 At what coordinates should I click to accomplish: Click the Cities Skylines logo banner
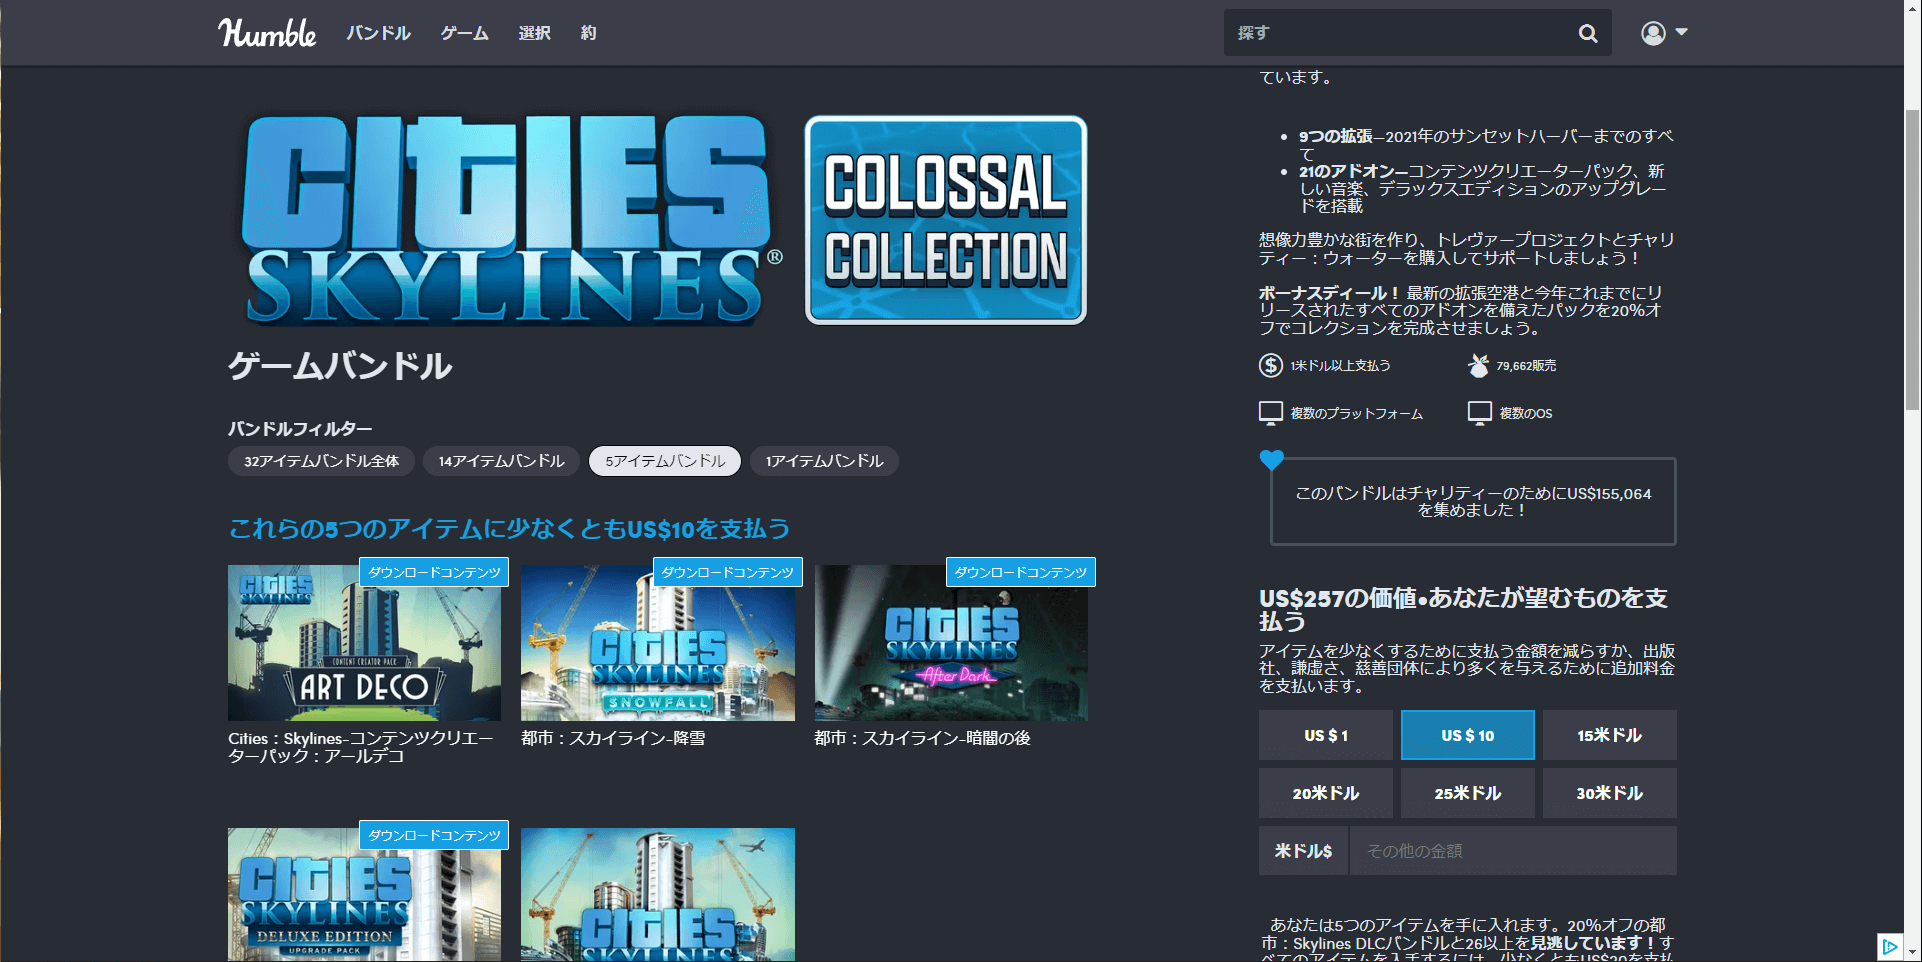[x=511, y=220]
